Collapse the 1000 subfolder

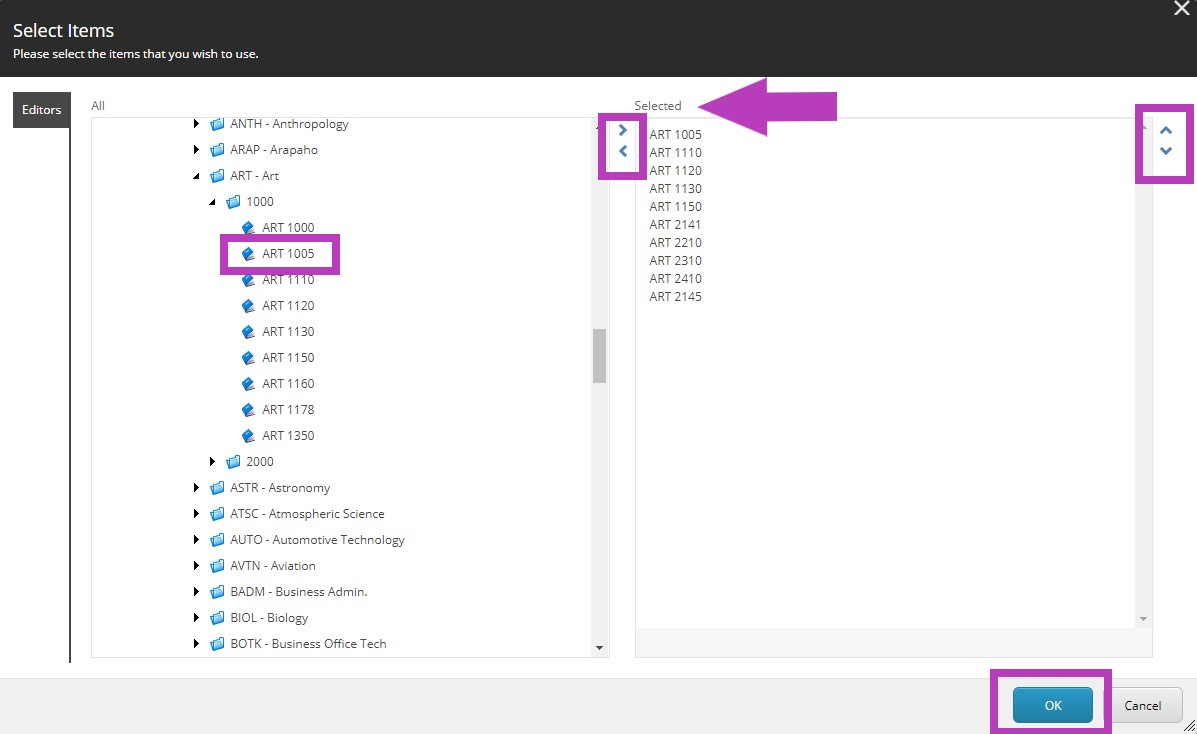tap(212, 202)
